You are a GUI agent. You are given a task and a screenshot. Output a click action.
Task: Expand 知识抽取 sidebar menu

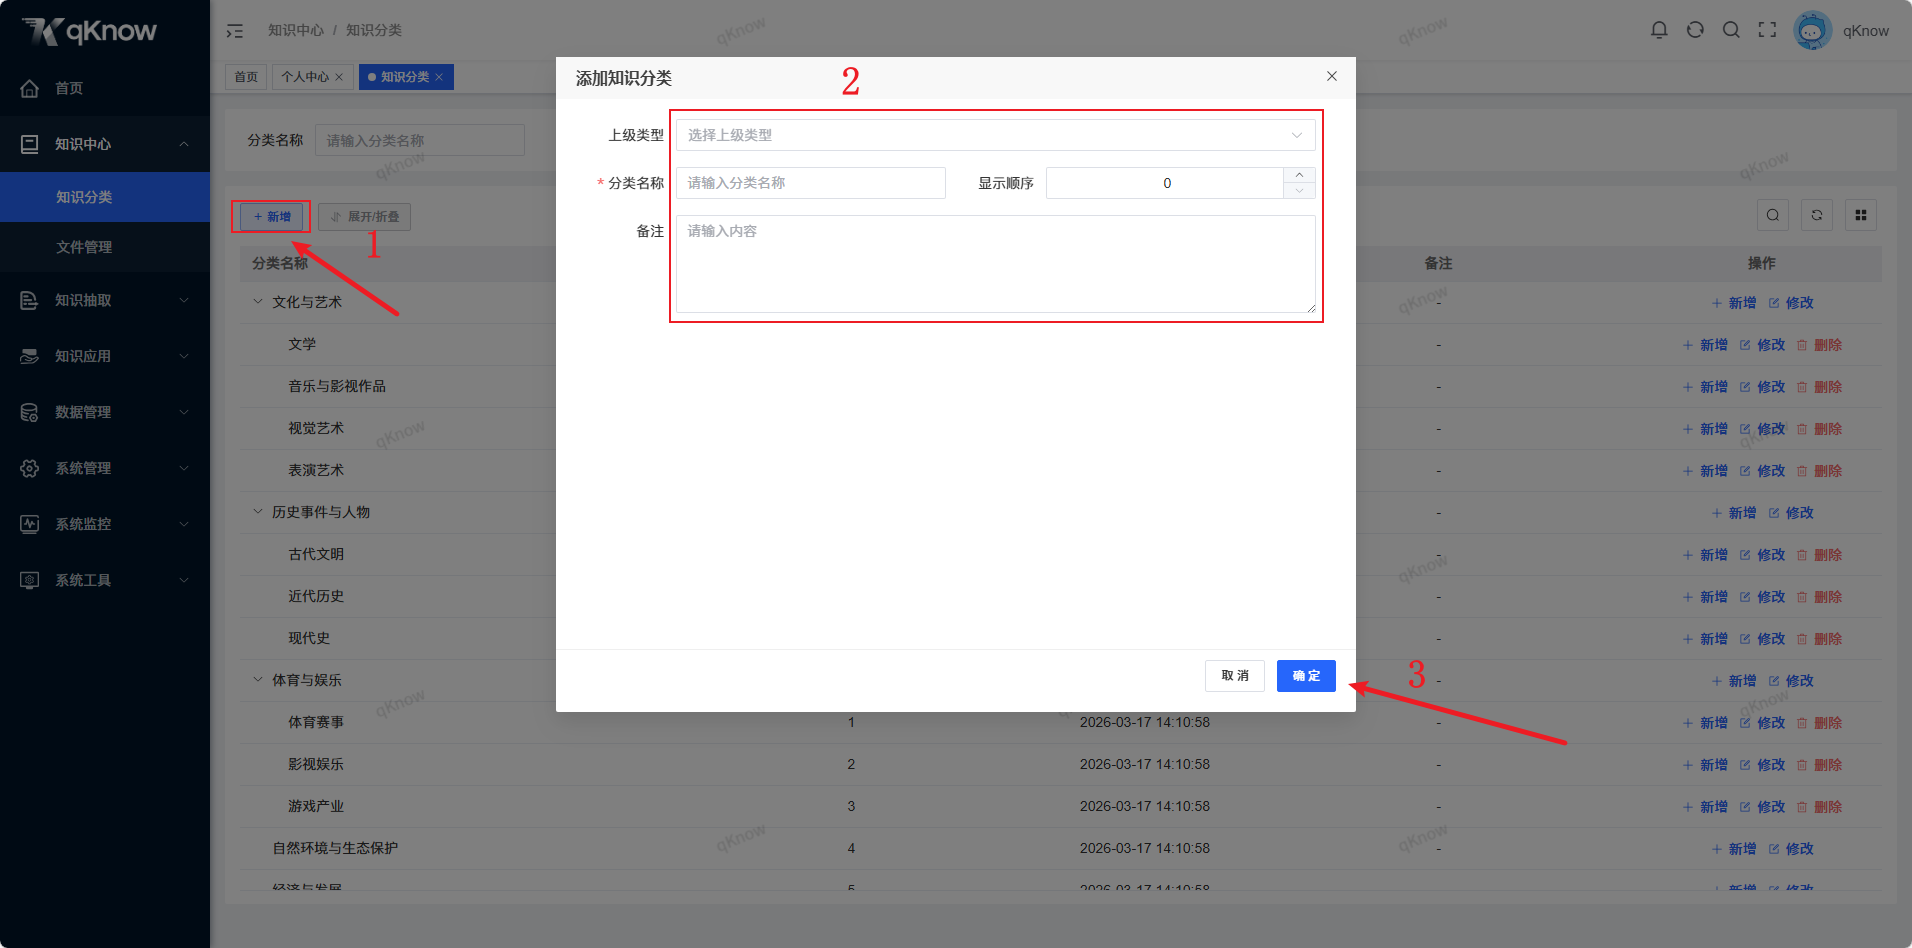(105, 300)
